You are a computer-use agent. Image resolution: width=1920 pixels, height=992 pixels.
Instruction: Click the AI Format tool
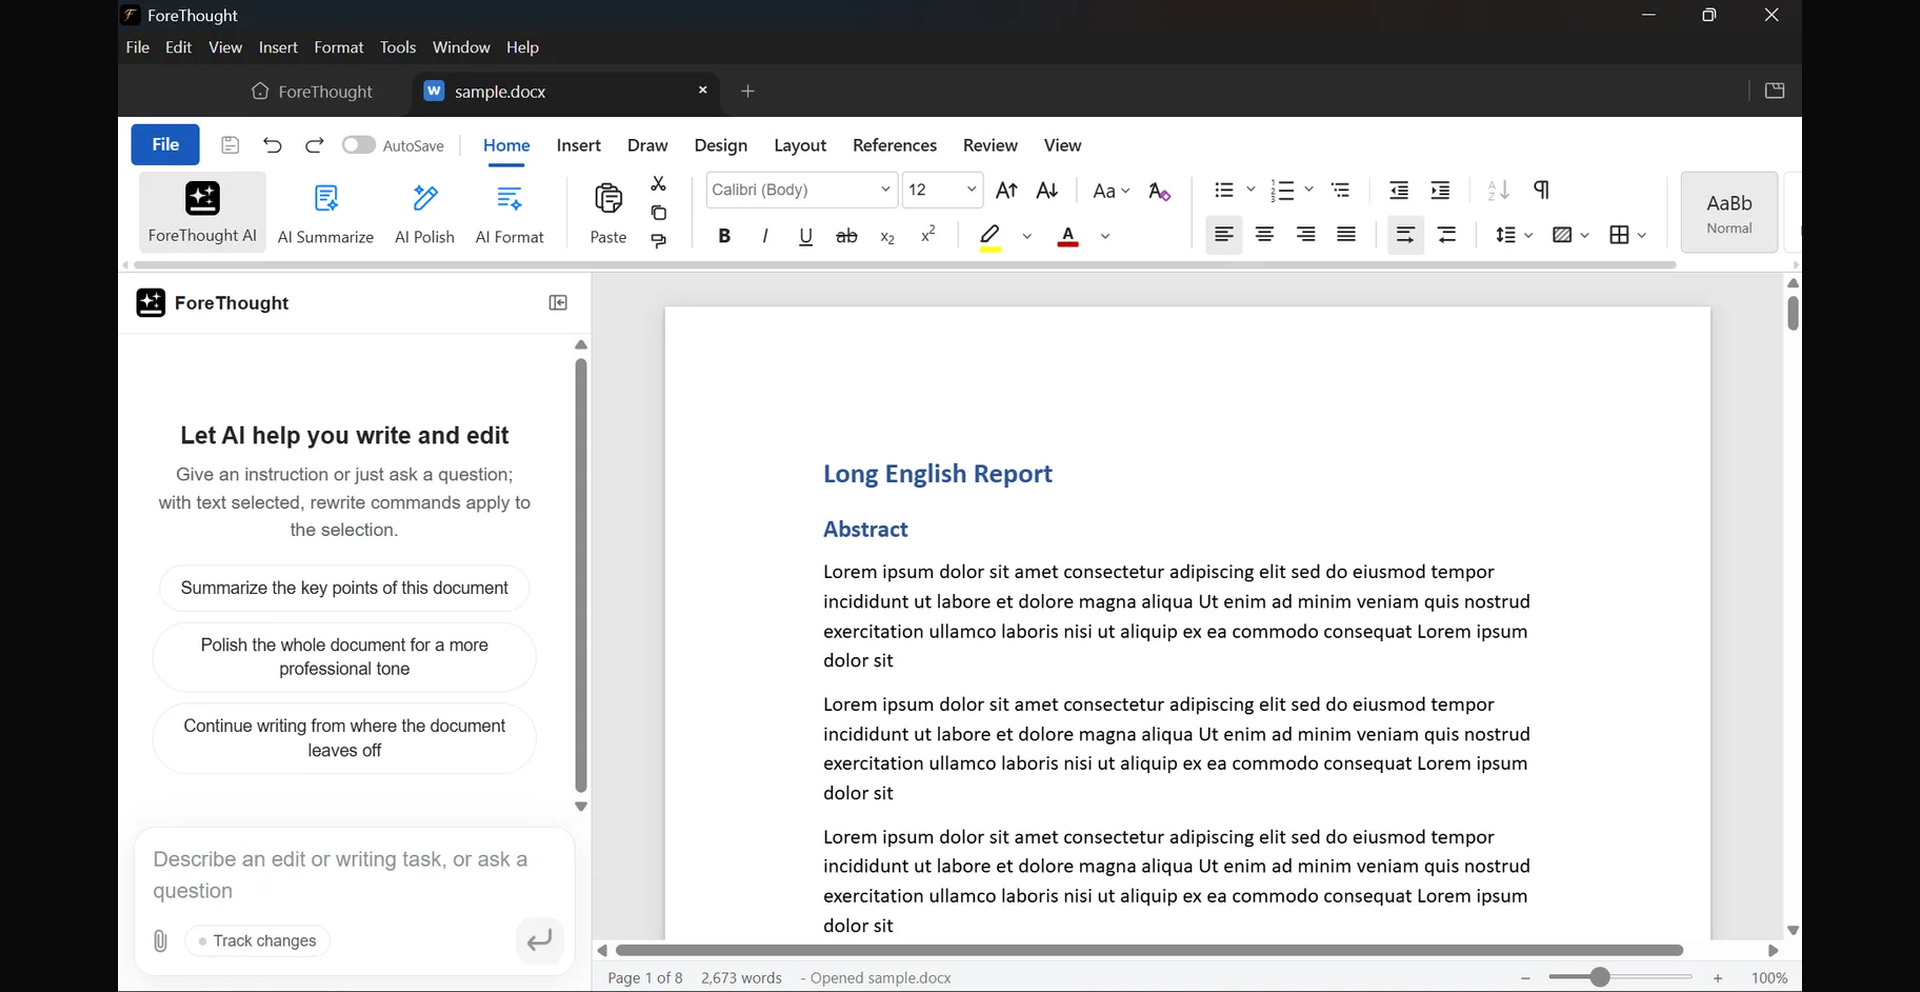coord(509,212)
